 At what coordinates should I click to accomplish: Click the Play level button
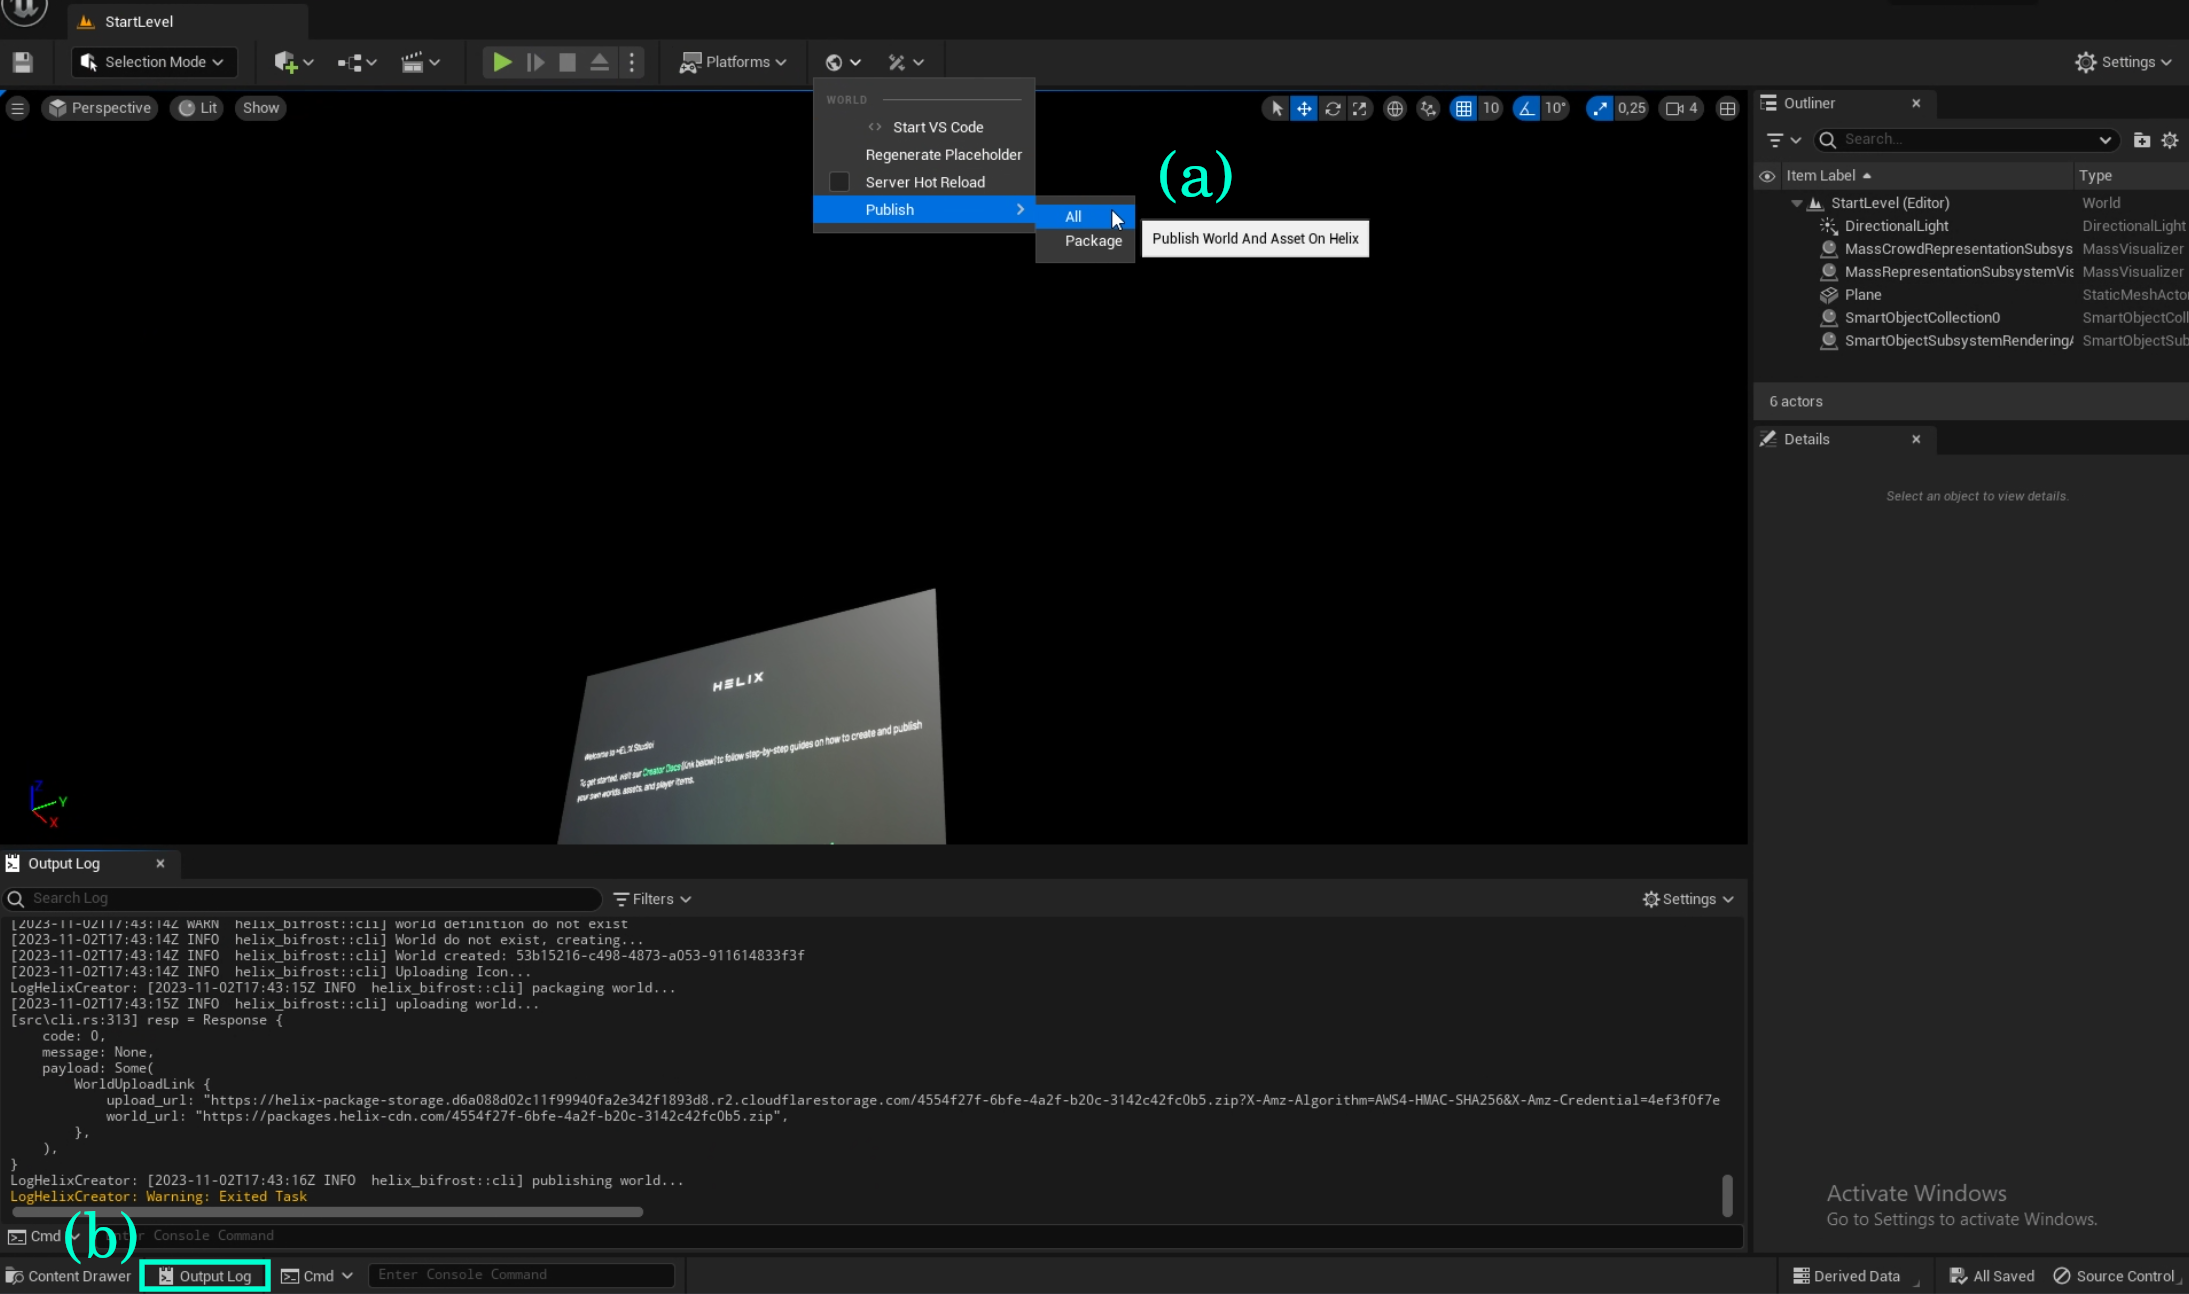point(502,62)
